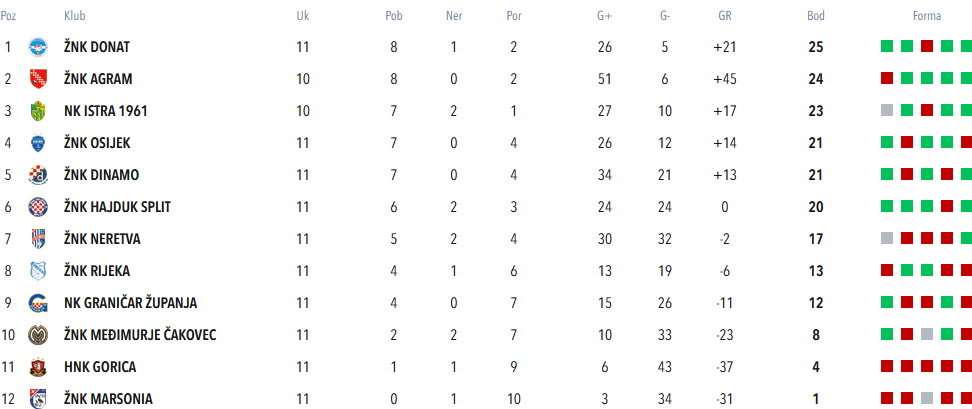Click the ŽNK Rijeka club crest
The height and width of the screenshot is (409, 972).
(38, 271)
